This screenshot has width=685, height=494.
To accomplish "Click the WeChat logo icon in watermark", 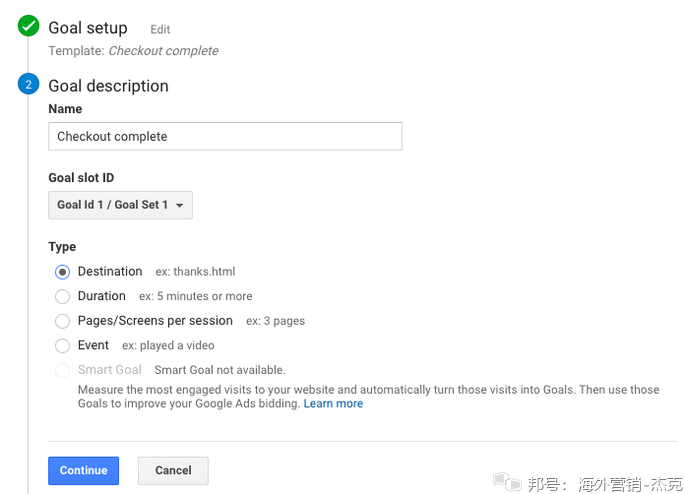I will tap(507, 482).
